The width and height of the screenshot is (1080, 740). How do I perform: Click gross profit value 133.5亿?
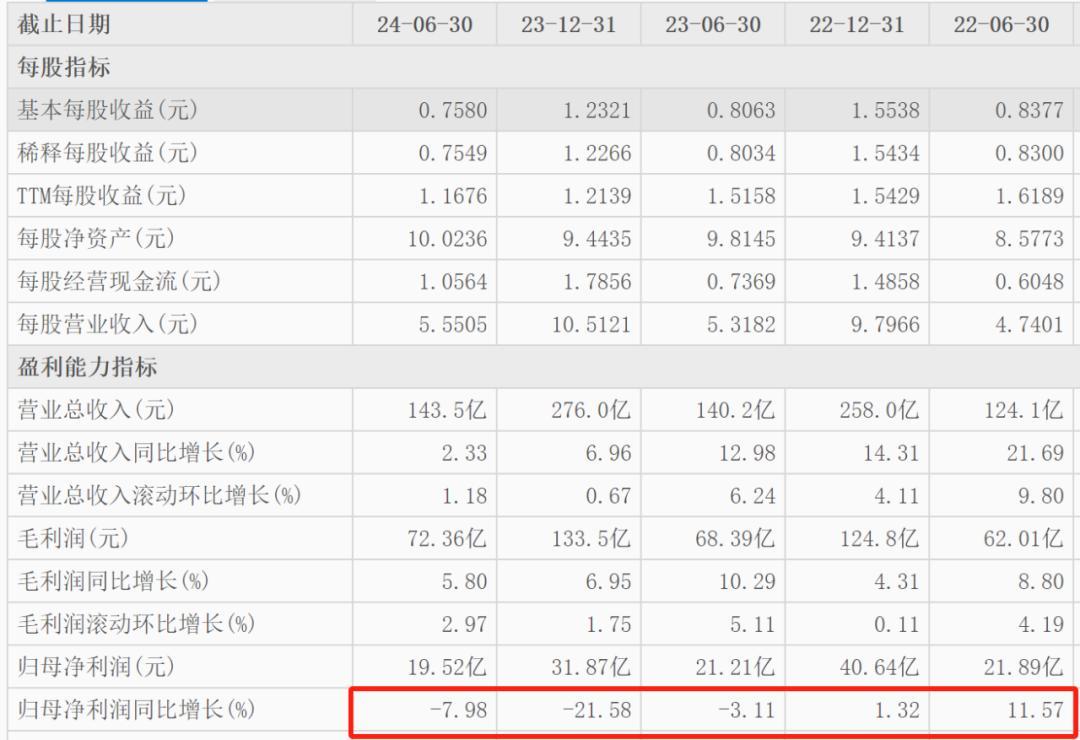point(591,538)
